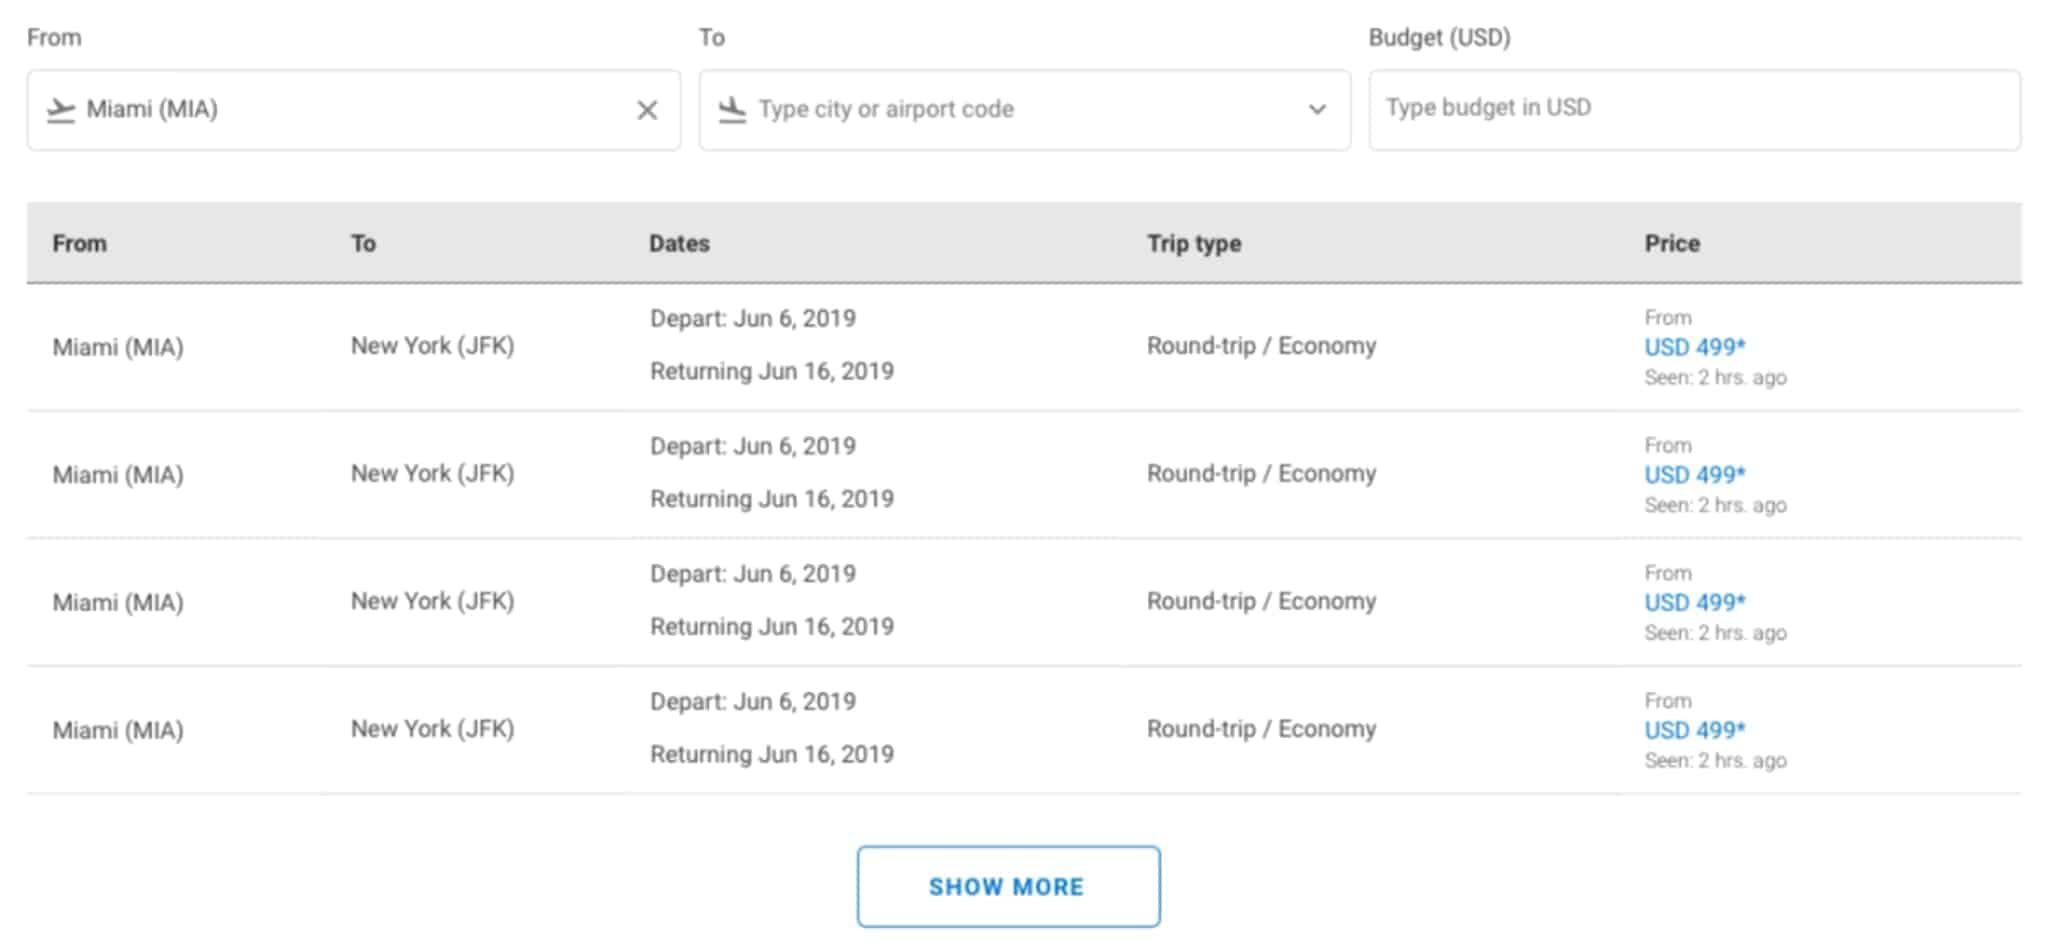Image resolution: width=2050 pixels, height=946 pixels.
Task: Open the third row USD 499 price link
Action: [x=1694, y=603]
